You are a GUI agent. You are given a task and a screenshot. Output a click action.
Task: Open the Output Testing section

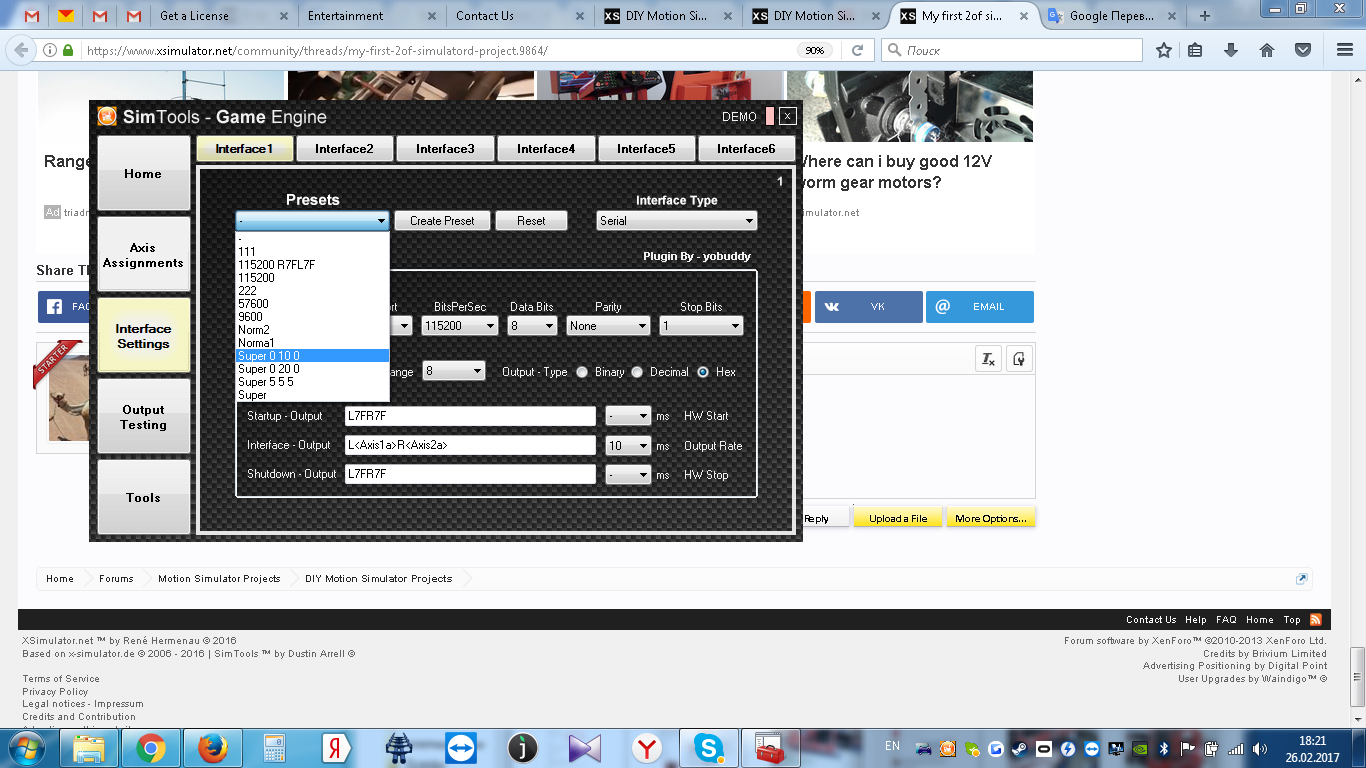(x=143, y=417)
